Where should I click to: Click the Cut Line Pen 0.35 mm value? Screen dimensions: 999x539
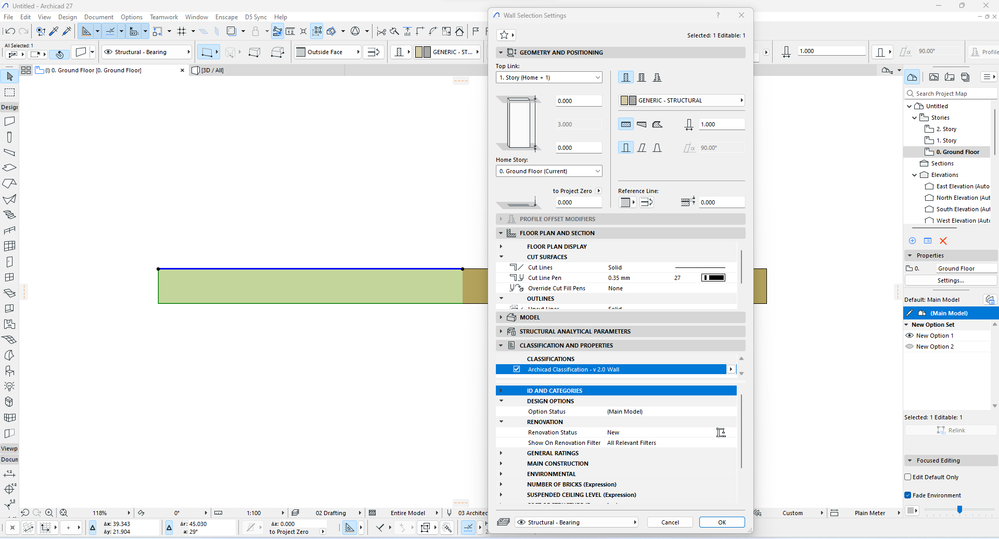pos(619,278)
